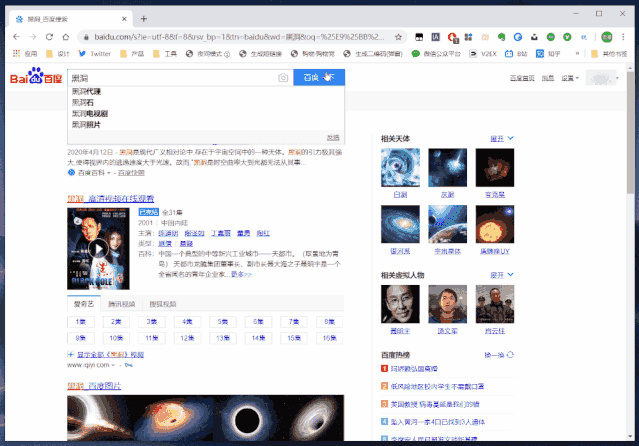Screen dimensions: 639x446
Task: Click the camera image-search icon
Action: (x=283, y=77)
